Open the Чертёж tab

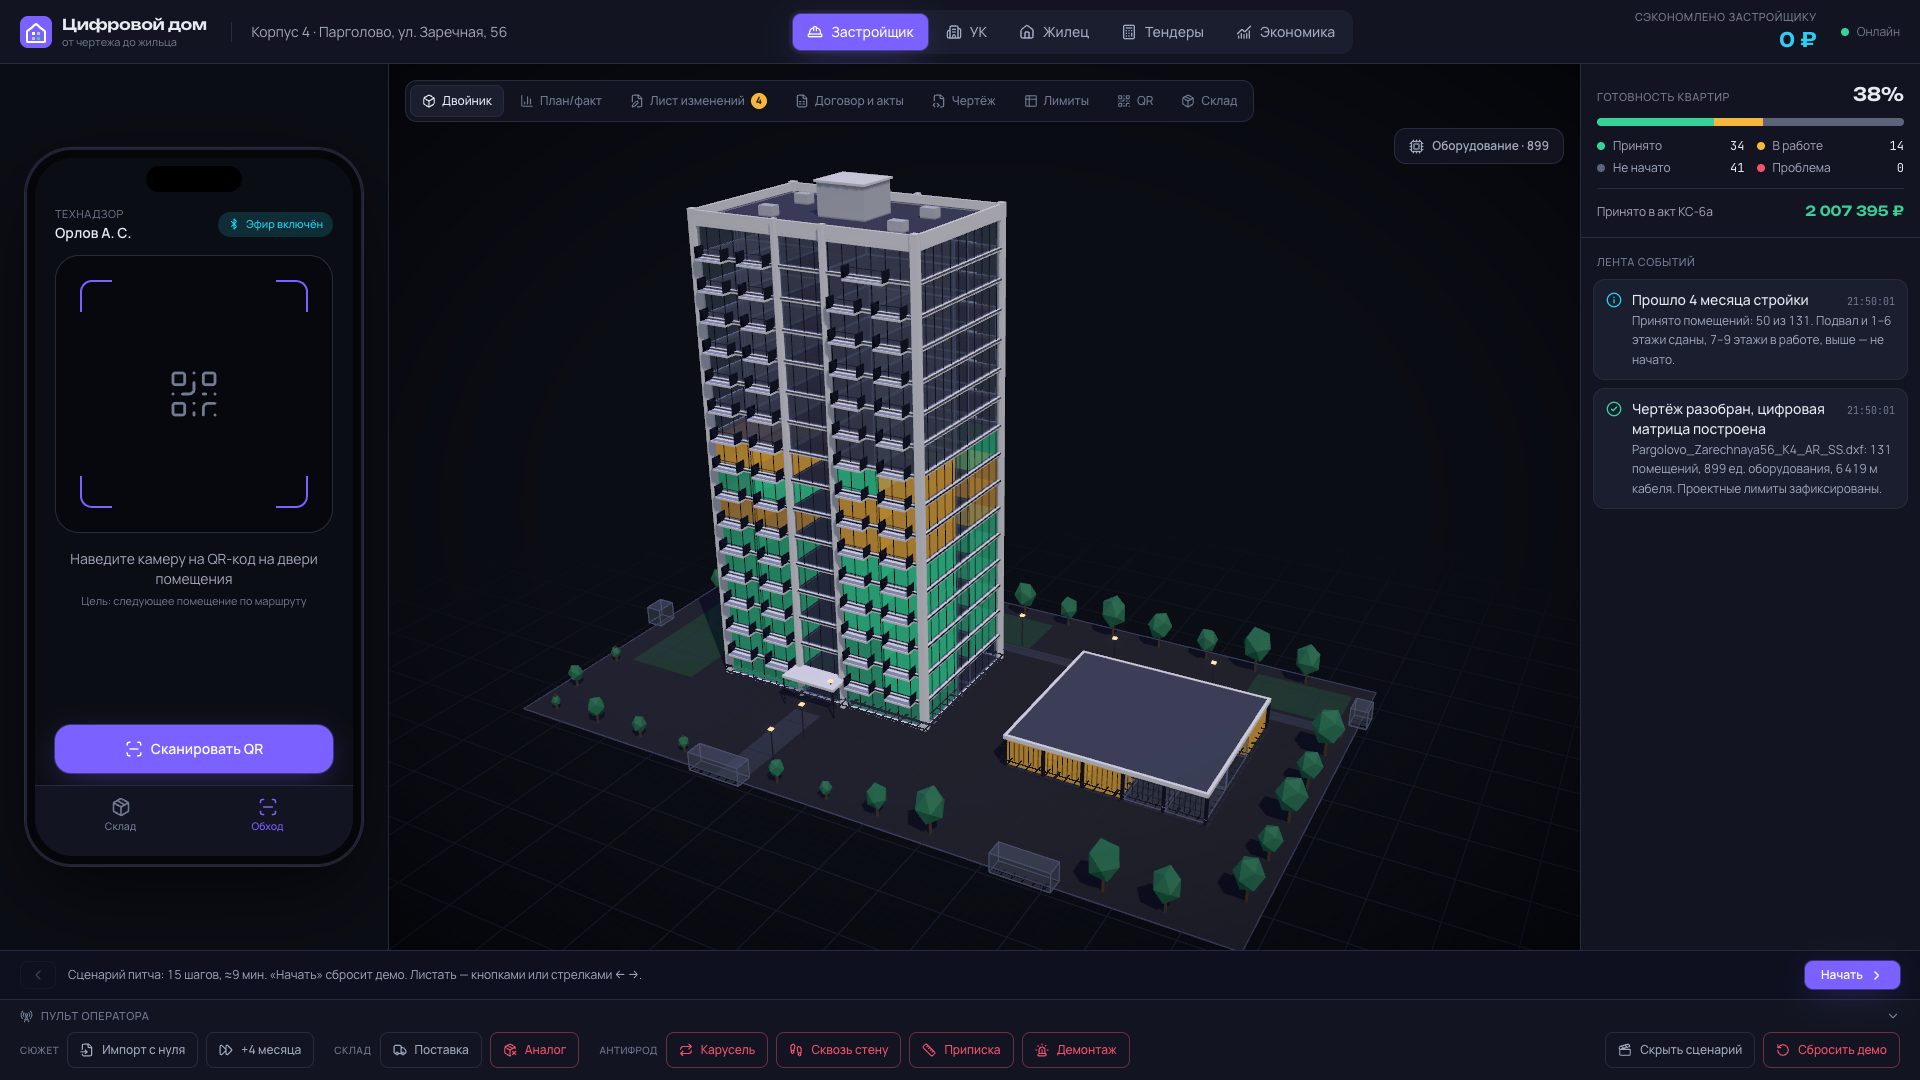pyautogui.click(x=963, y=101)
